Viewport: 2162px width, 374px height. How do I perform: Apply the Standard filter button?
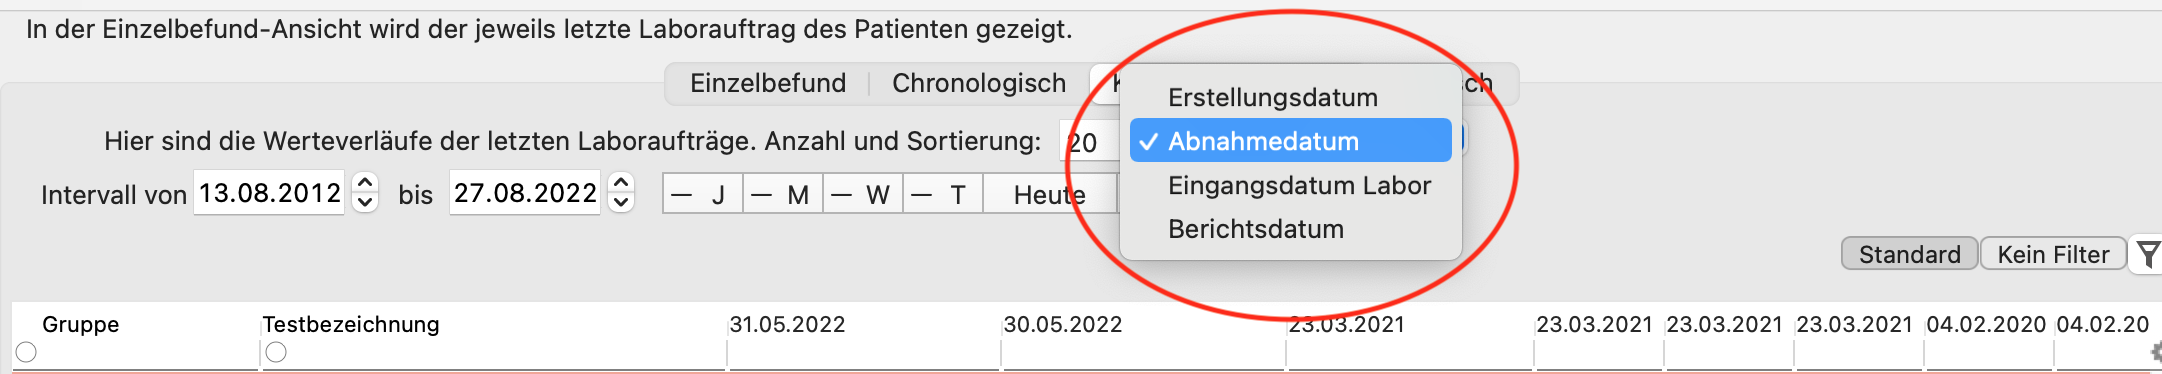coord(1909,254)
